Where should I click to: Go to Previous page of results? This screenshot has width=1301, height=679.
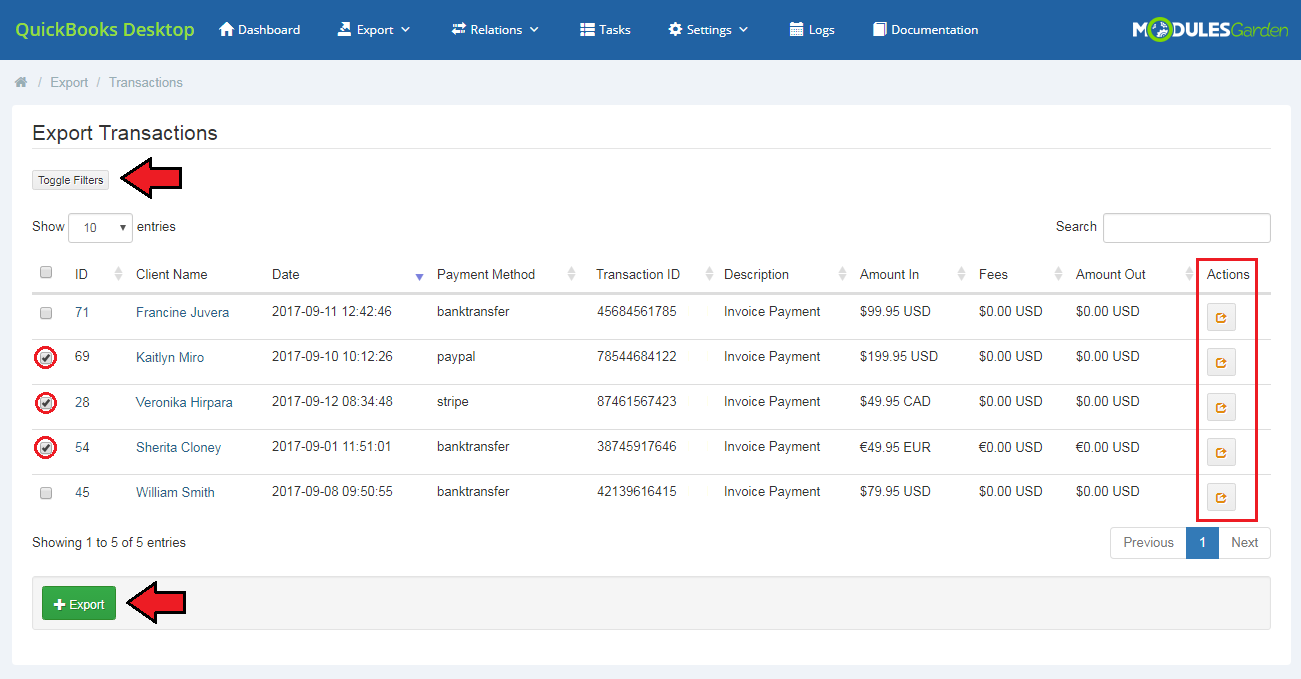tap(1148, 542)
